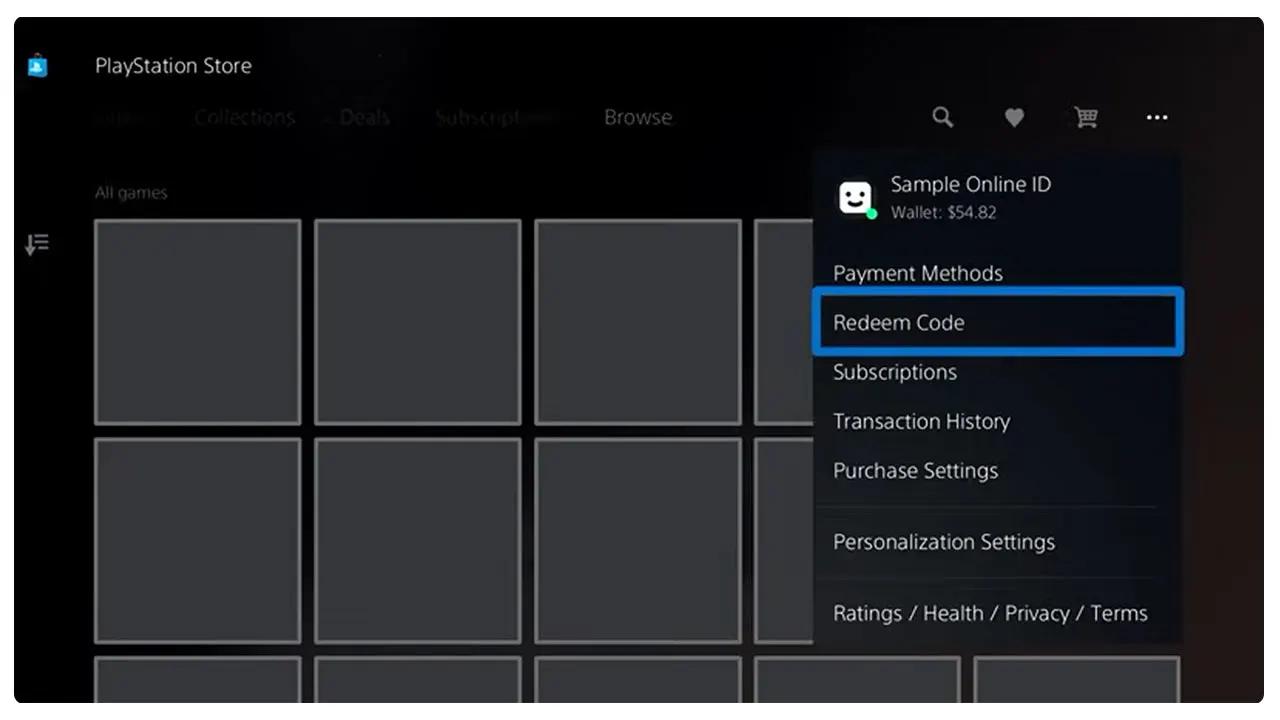Open the wishlist heart icon
This screenshot has height=720, width=1280.
tap(1014, 118)
